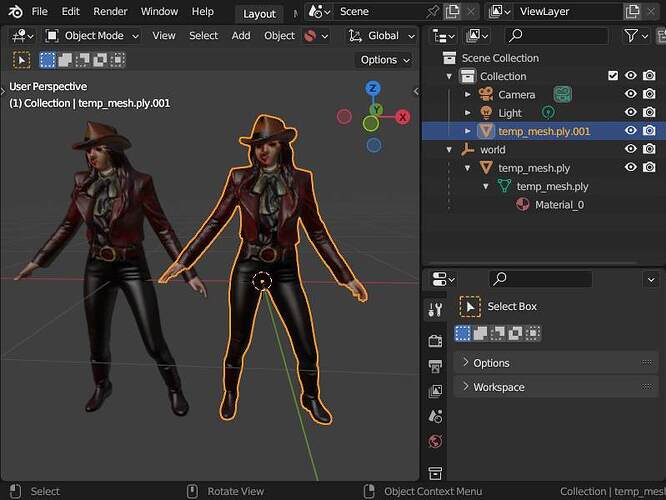The height and width of the screenshot is (500, 666).
Task: Select the Material_0 item
Action: 559,205
